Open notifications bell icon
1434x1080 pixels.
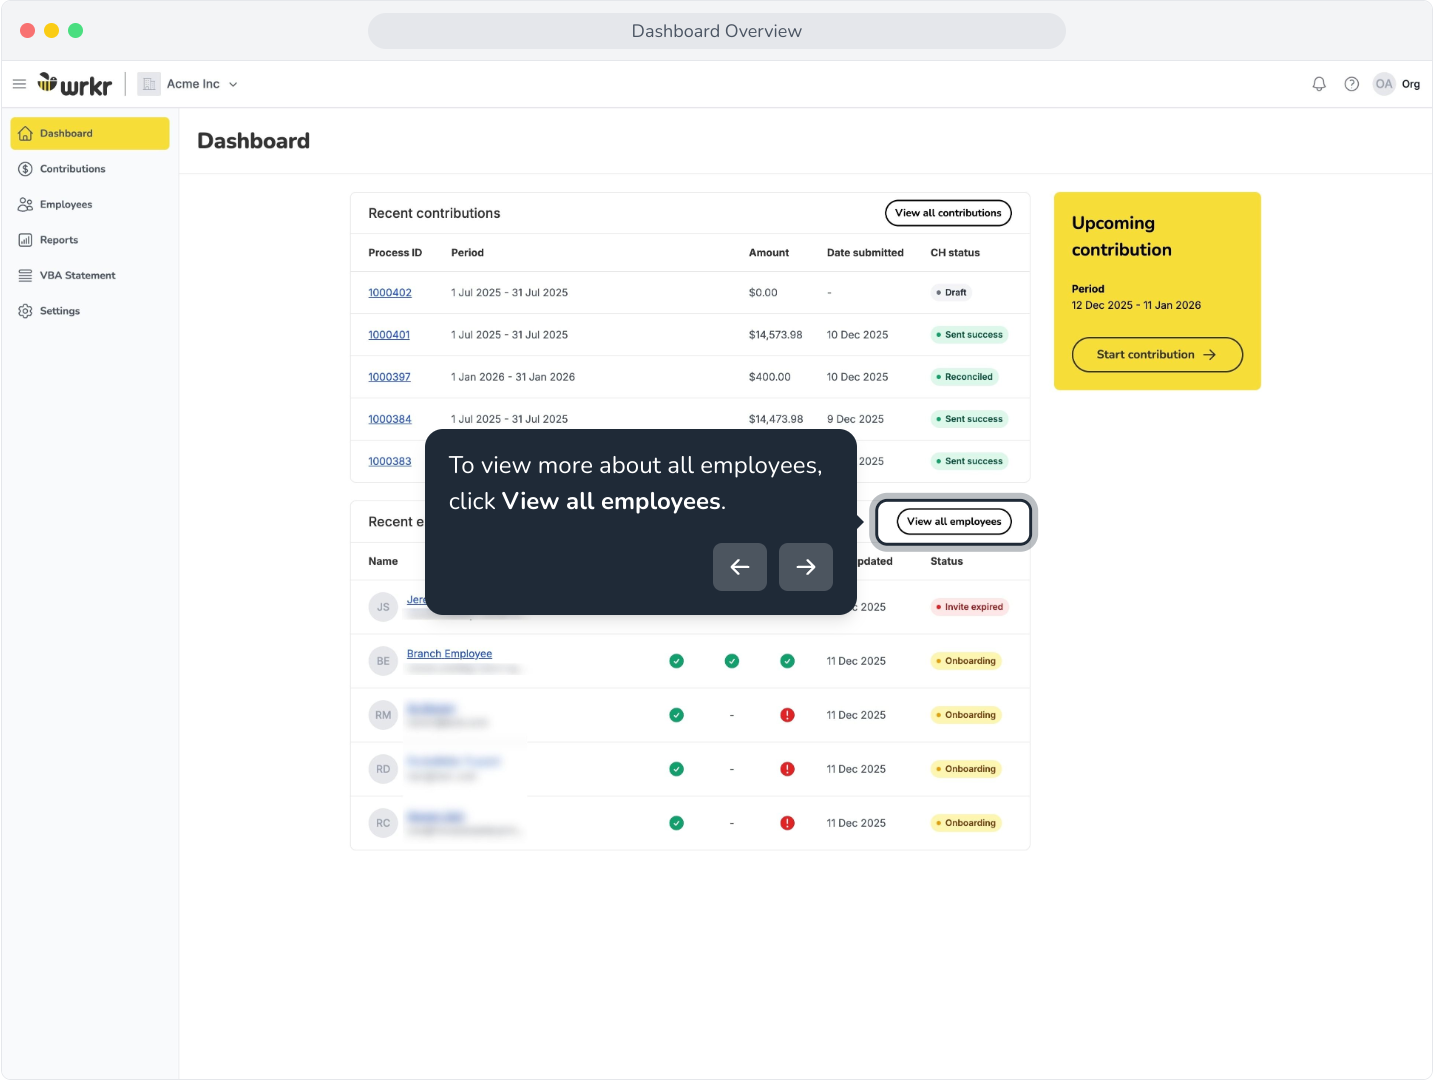tap(1319, 84)
